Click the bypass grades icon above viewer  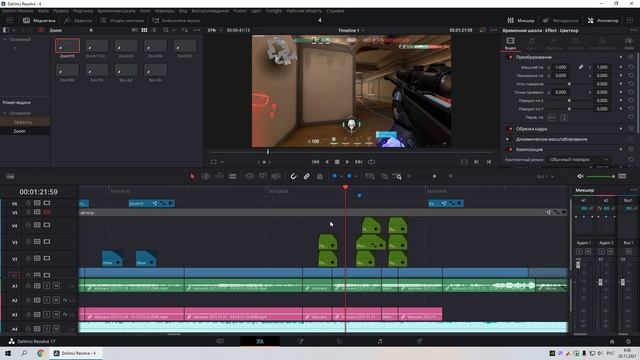pos(482,30)
